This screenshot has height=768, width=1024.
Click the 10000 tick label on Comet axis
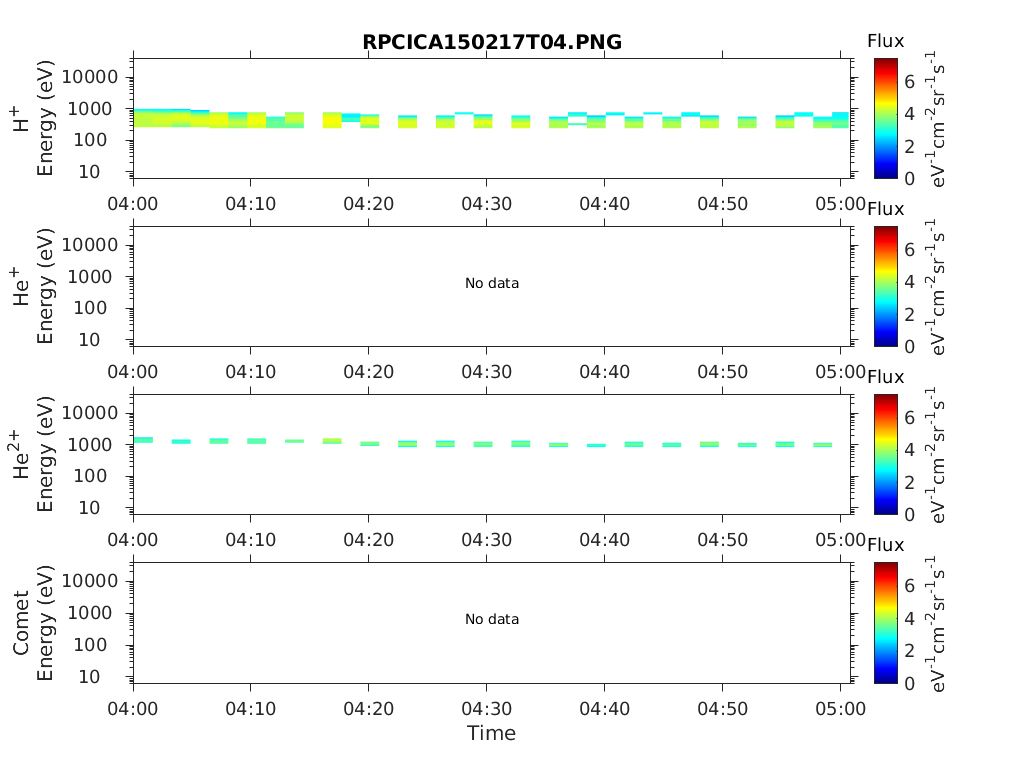[90, 581]
